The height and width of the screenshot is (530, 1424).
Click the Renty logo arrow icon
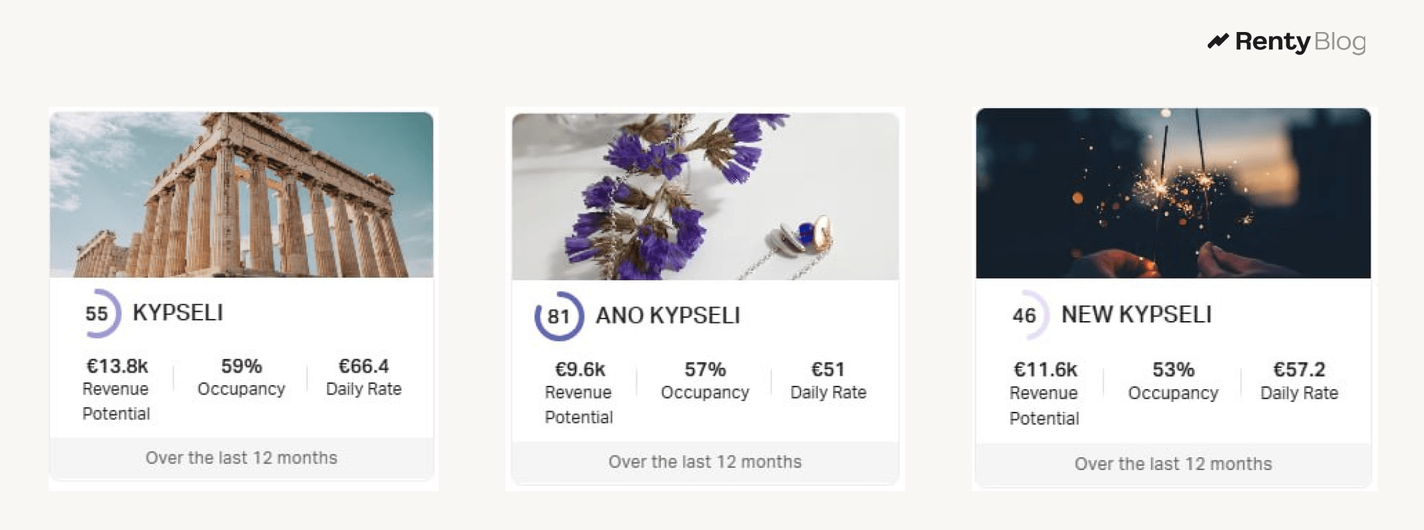(x=1217, y=42)
